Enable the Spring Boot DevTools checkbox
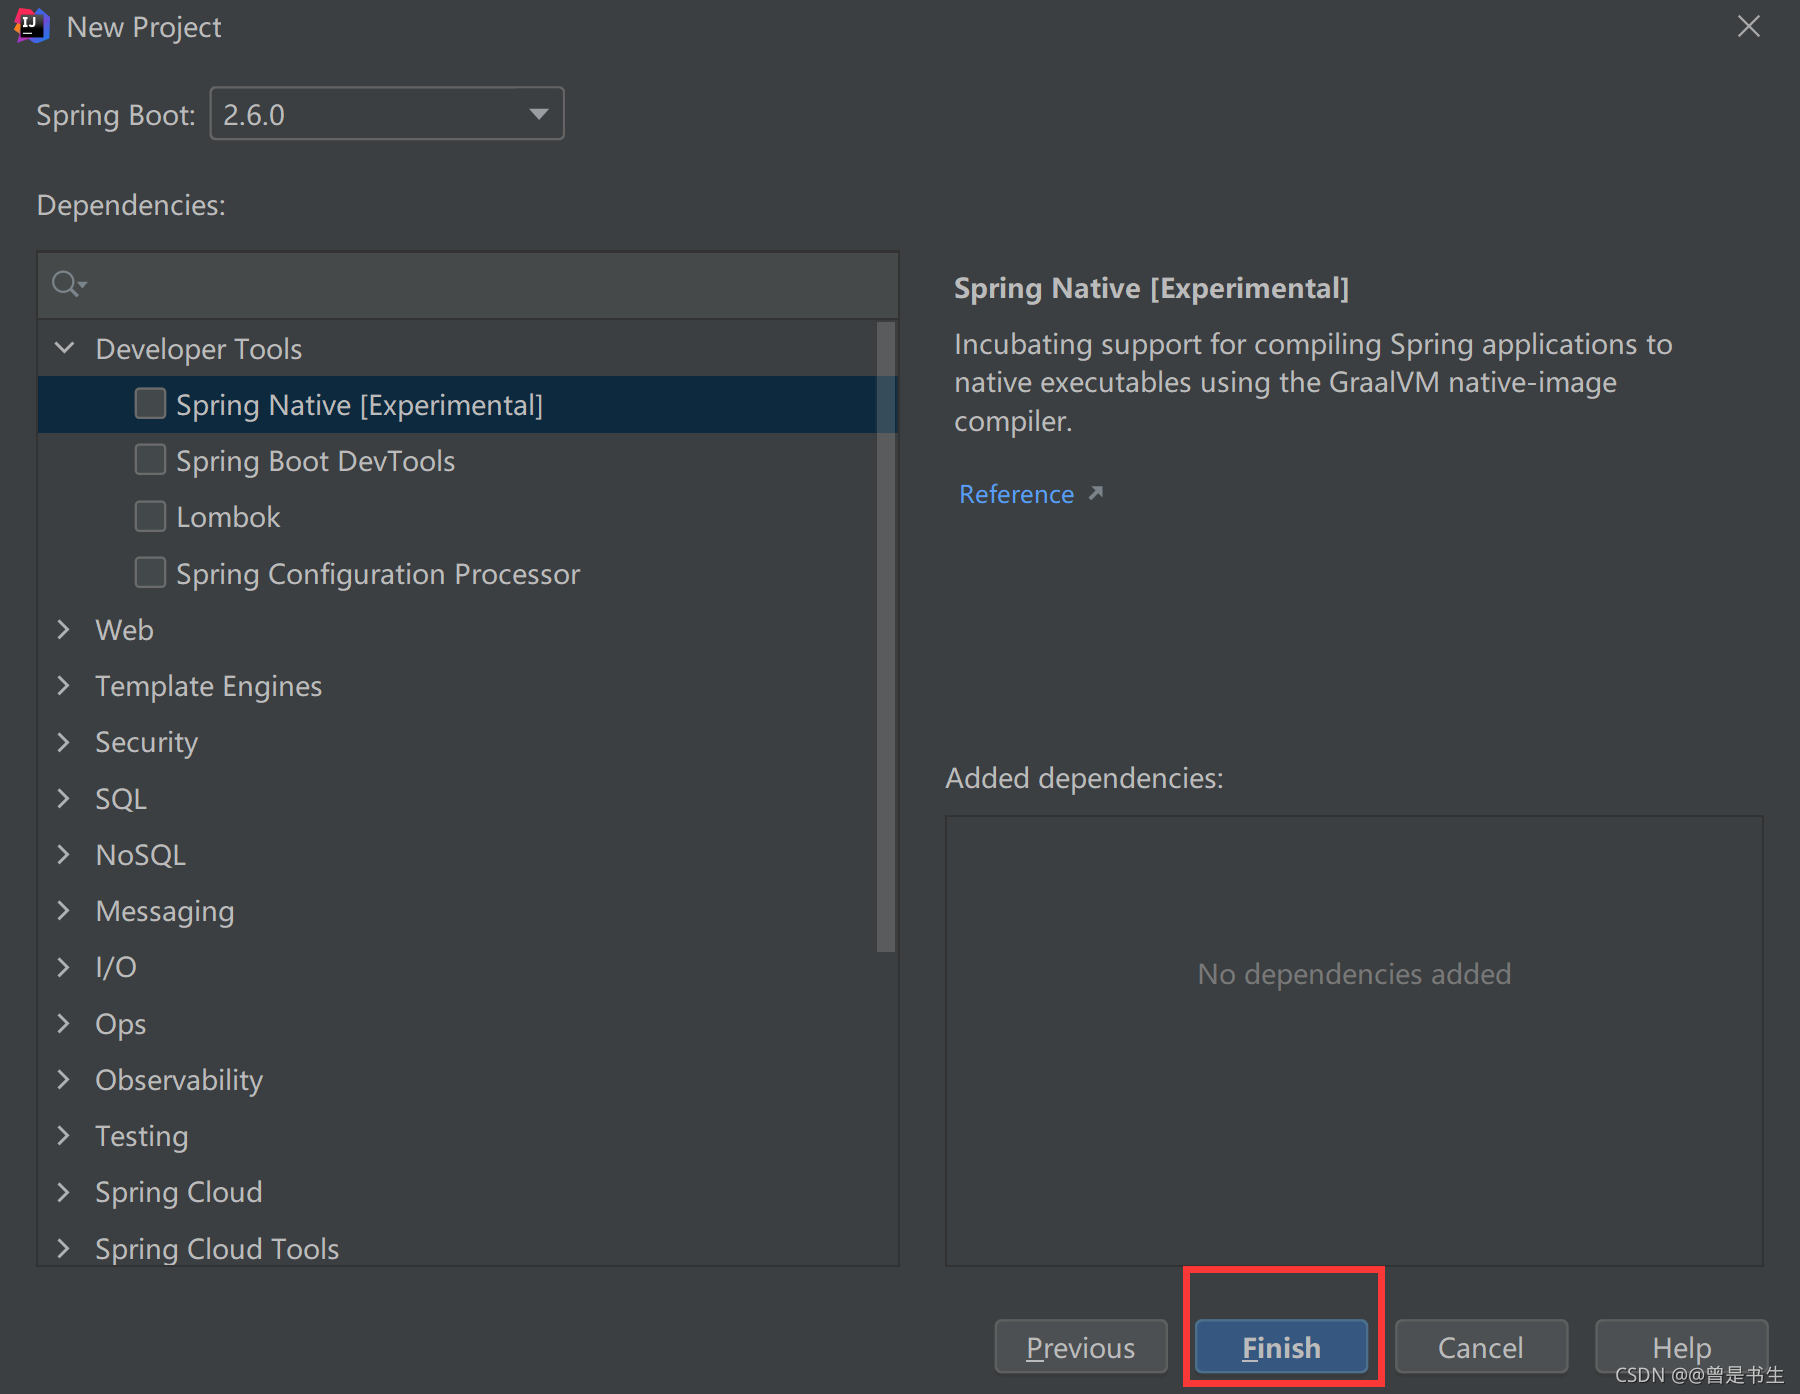This screenshot has height=1394, width=1800. click(x=150, y=460)
